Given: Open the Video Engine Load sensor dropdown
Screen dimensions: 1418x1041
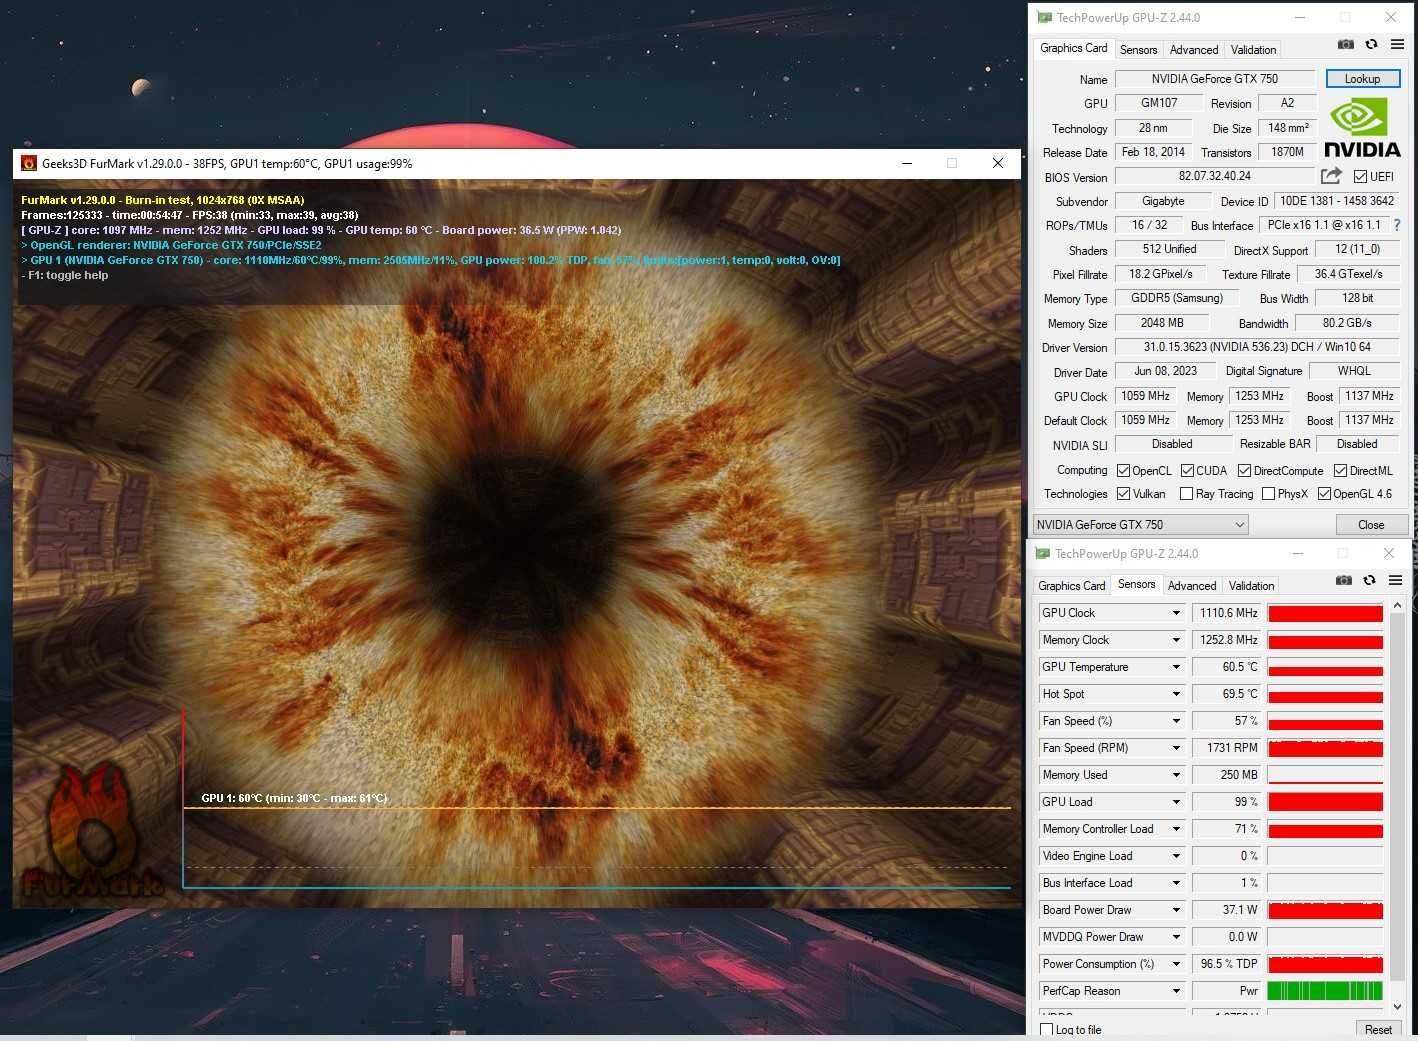Looking at the screenshot, I should [1176, 856].
